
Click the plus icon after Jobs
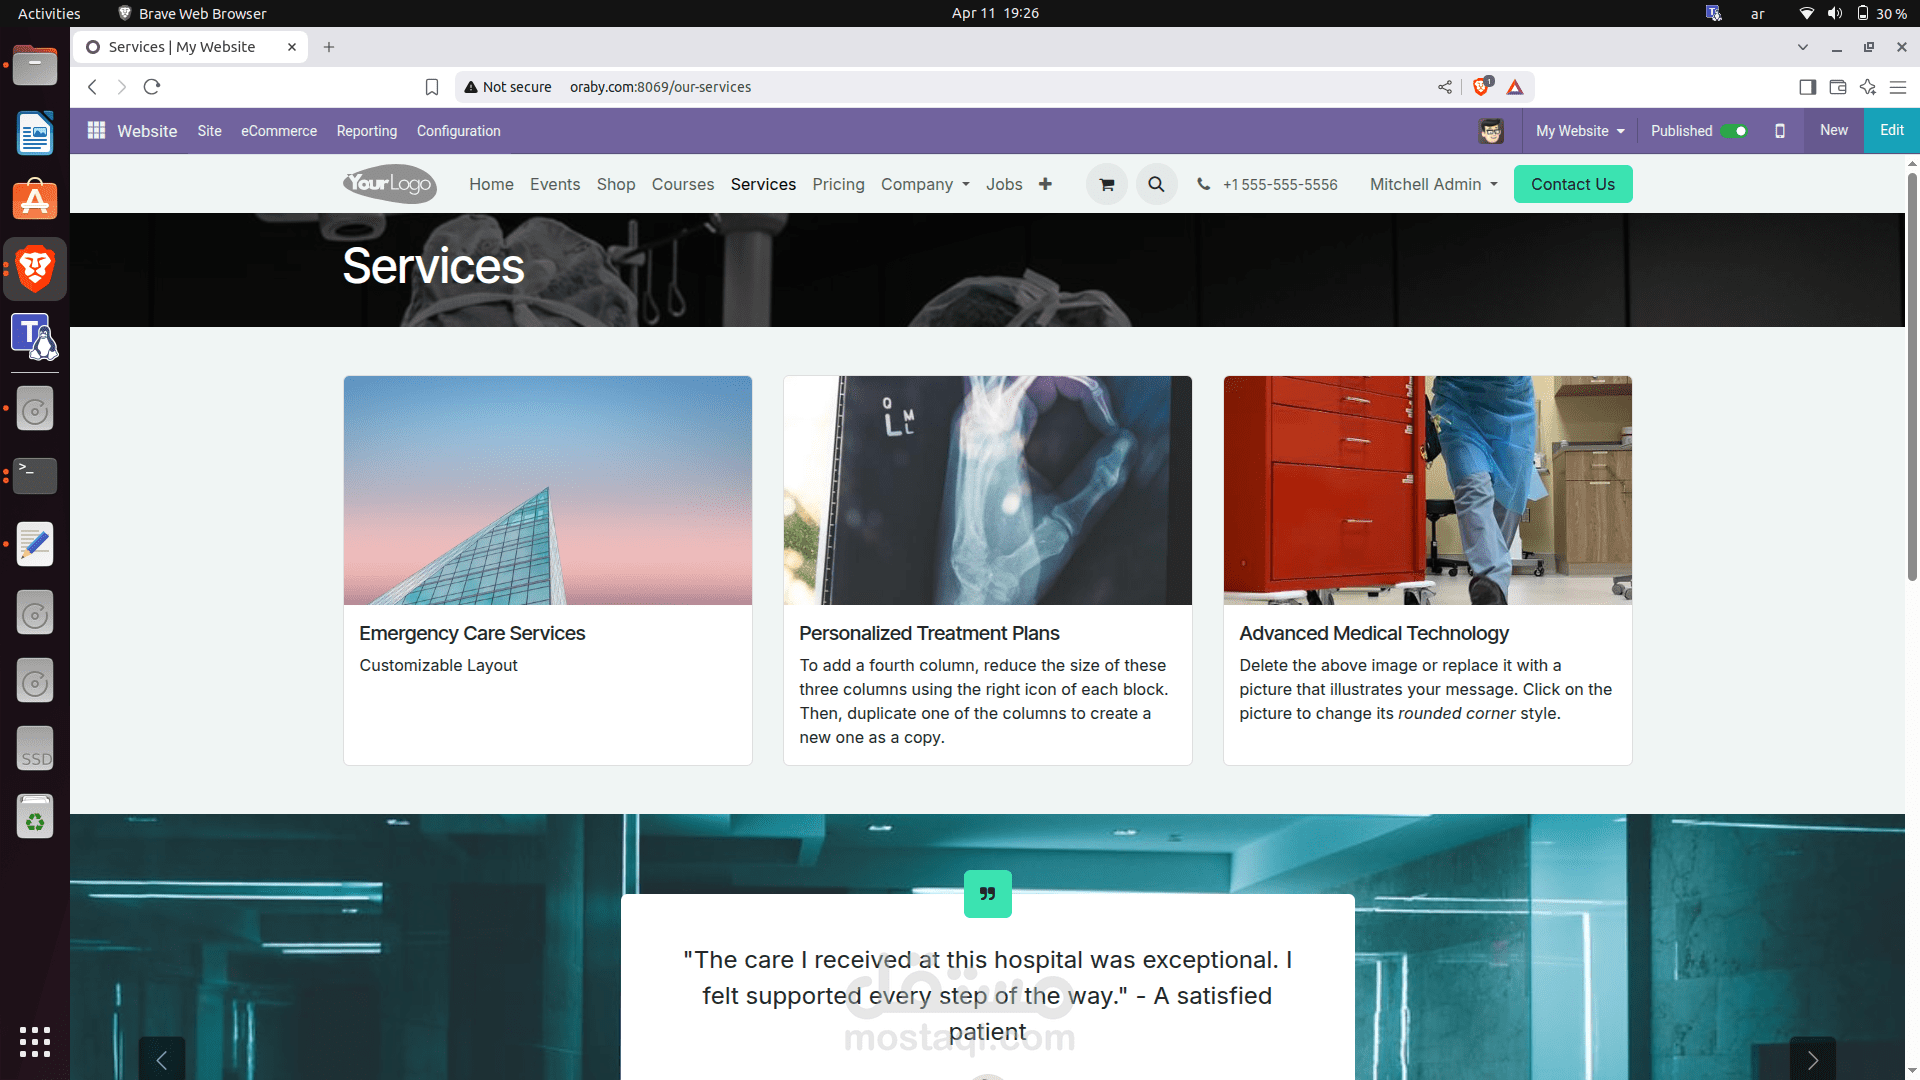coord(1045,184)
